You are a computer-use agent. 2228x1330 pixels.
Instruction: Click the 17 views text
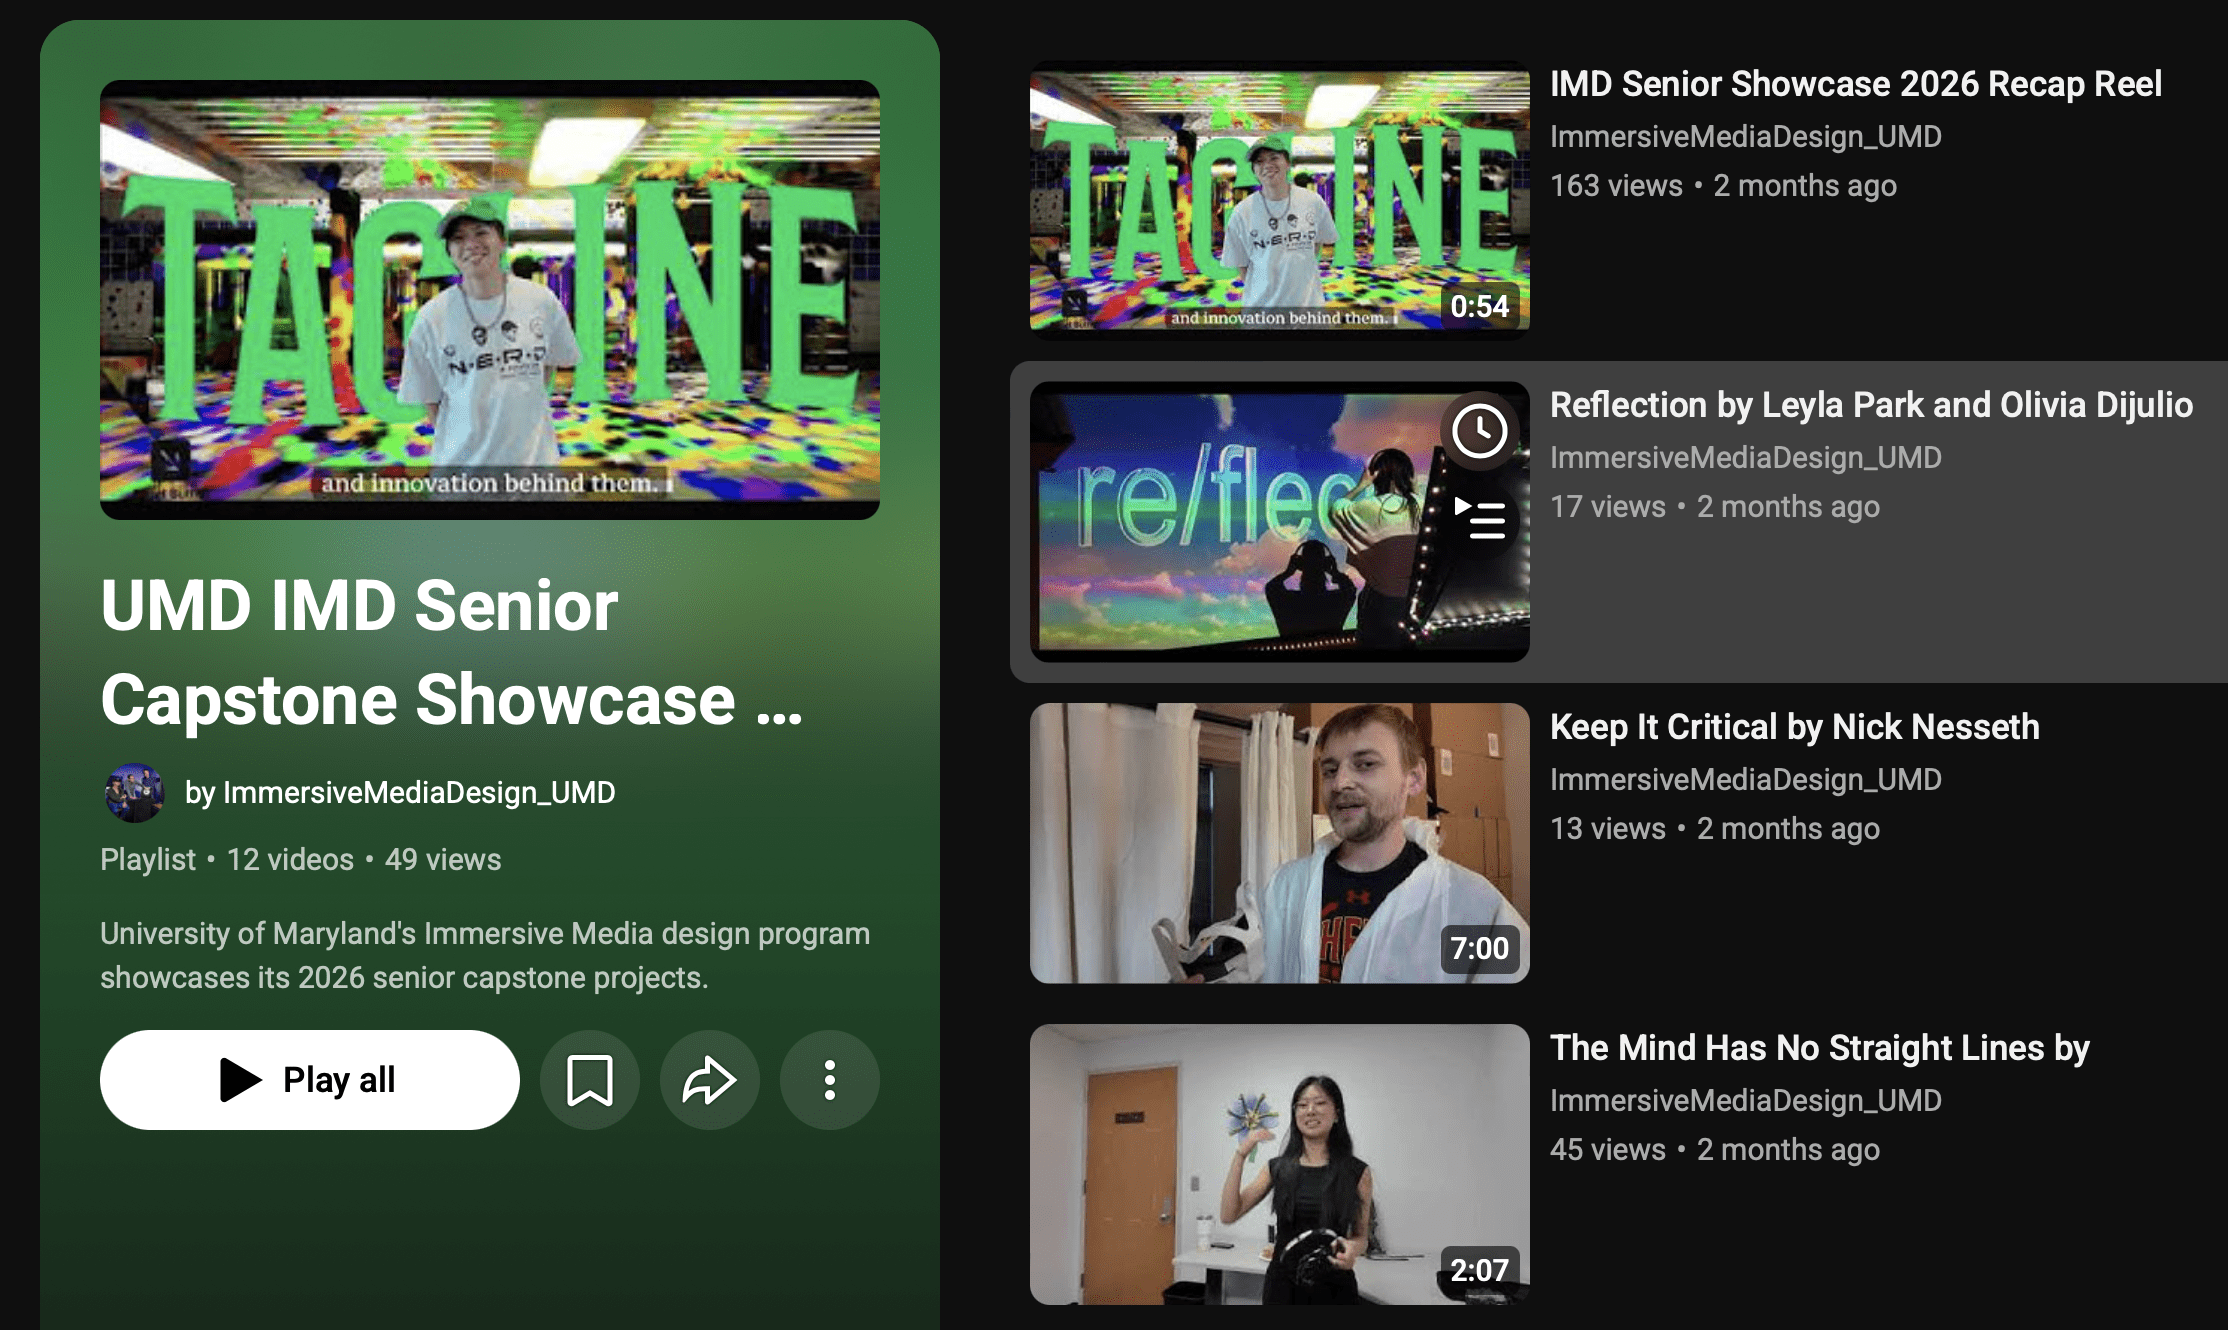click(x=1608, y=507)
